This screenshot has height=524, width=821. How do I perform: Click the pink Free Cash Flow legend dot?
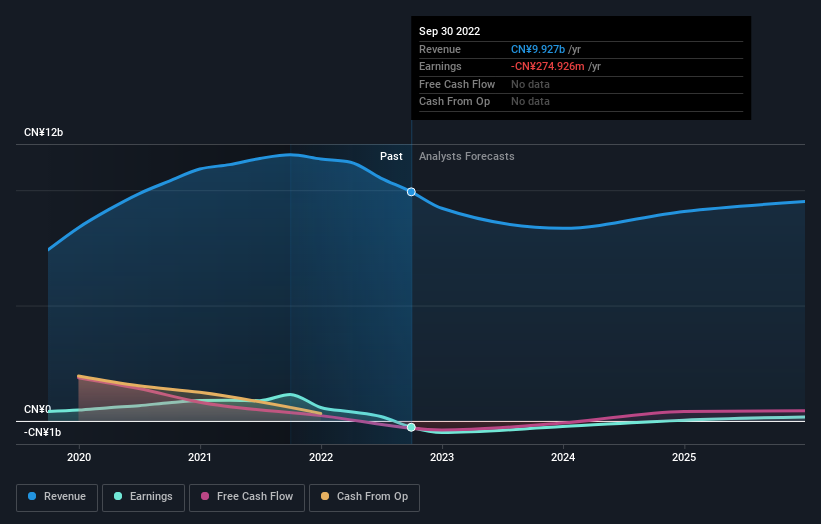click(x=205, y=496)
